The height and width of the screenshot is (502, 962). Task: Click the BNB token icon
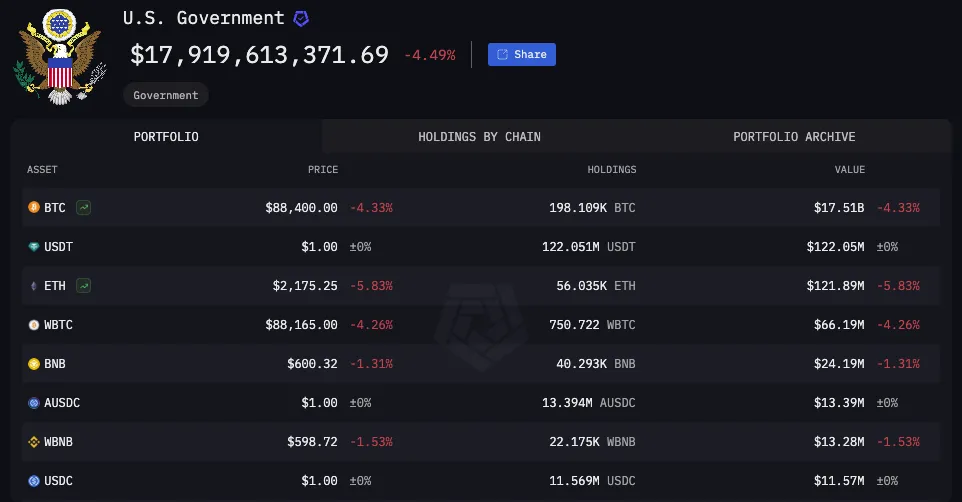34,364
